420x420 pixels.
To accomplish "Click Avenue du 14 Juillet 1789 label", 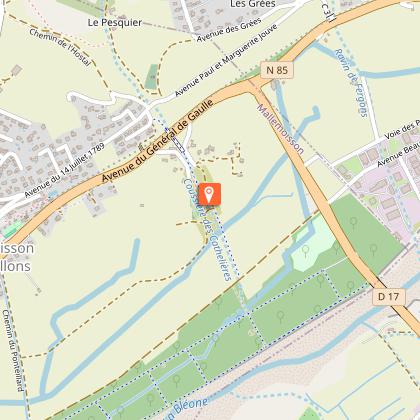I will pos(65,170).
